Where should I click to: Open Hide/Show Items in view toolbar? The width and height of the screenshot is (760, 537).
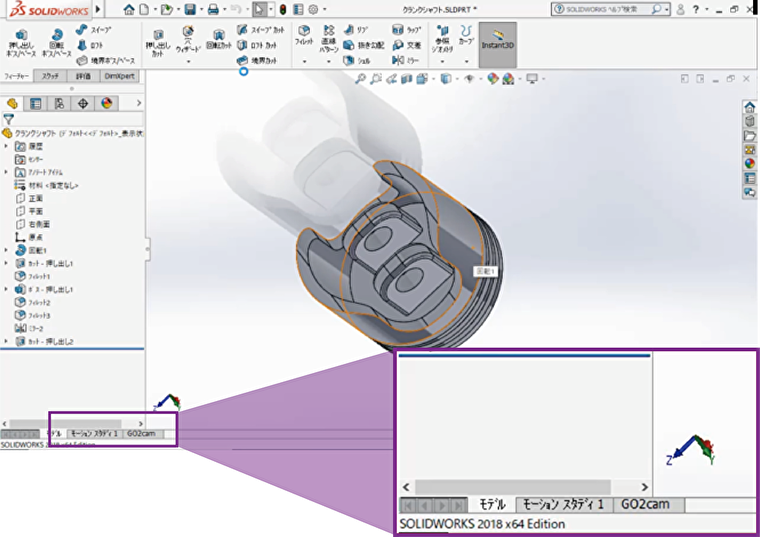pyautogui.click(x=469, y=79)
